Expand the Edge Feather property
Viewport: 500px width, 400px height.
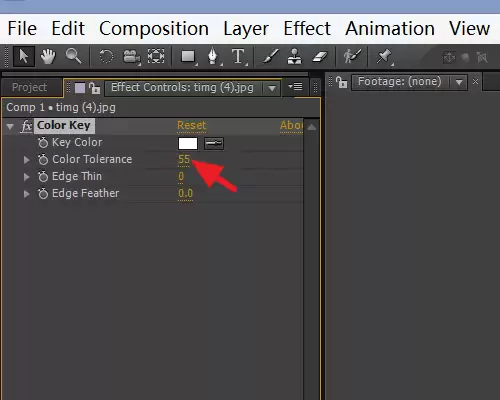point(27,194)
